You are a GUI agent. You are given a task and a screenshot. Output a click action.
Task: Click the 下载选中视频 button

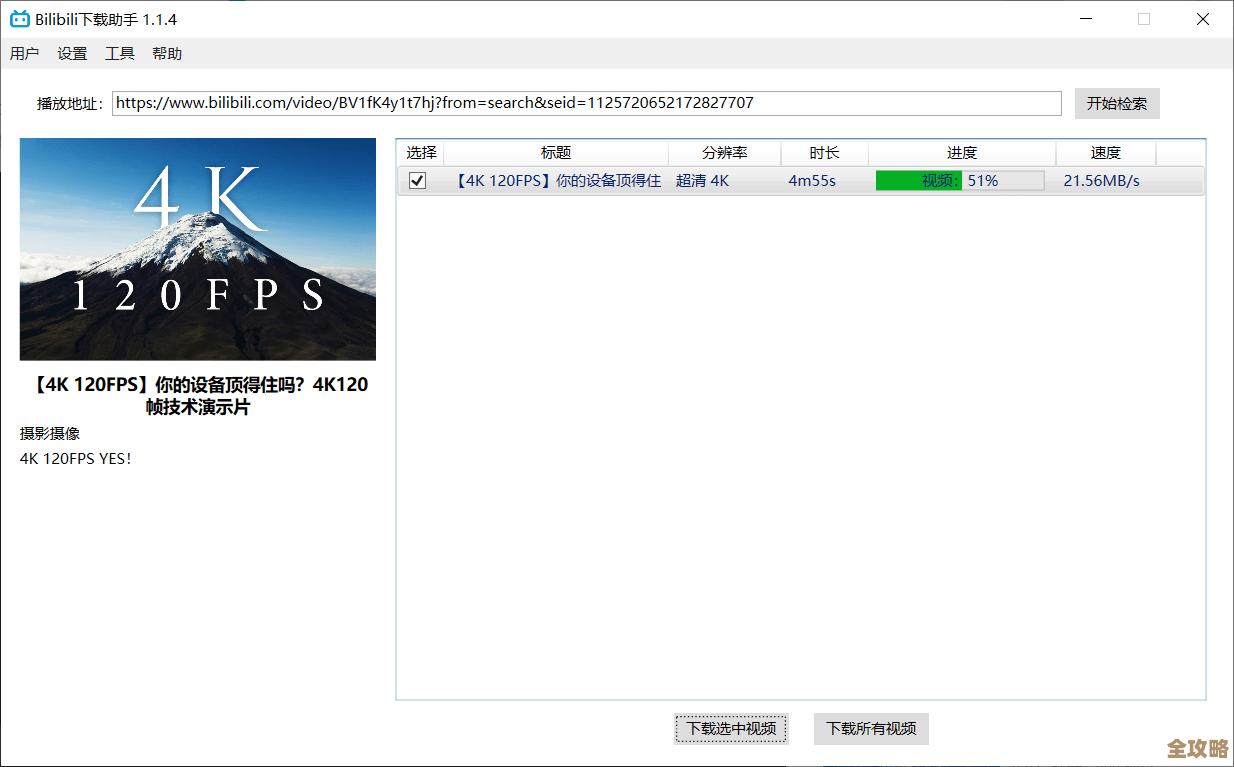pyautogui.click(x=731, y=729)
